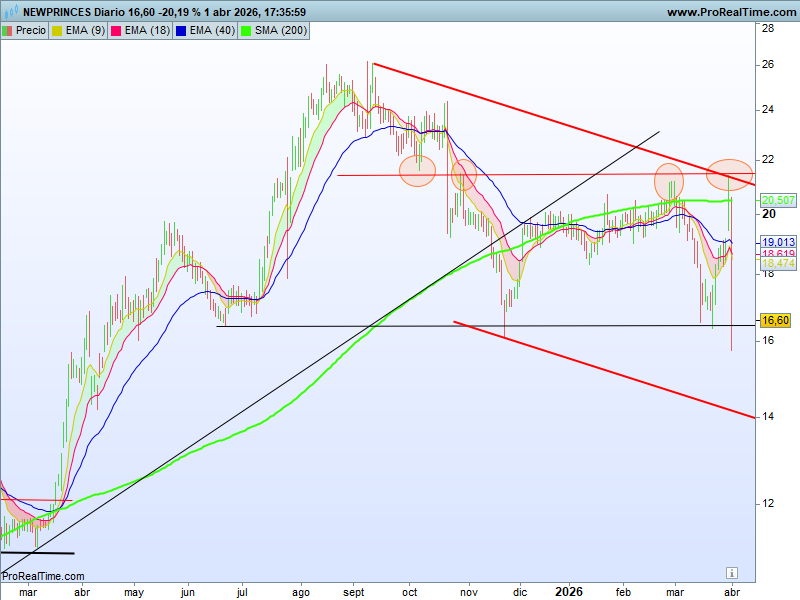Click the jul label on time axis
The height and width of the screenshot is (600, 800).
click(242, 592)
